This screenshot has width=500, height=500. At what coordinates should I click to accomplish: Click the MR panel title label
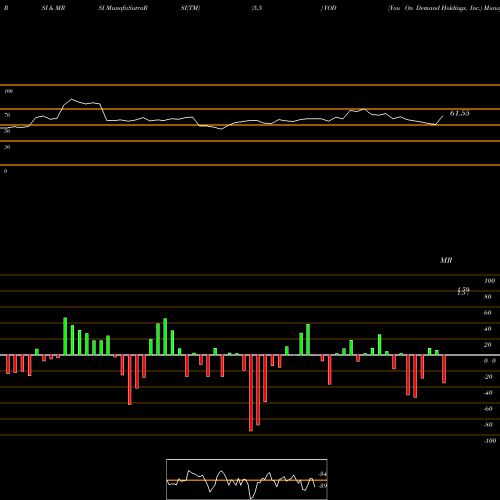point(446,260)
